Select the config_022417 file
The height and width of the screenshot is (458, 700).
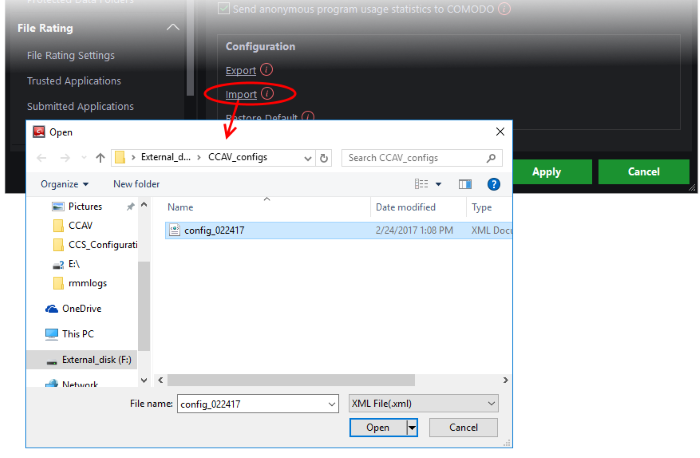215,230
